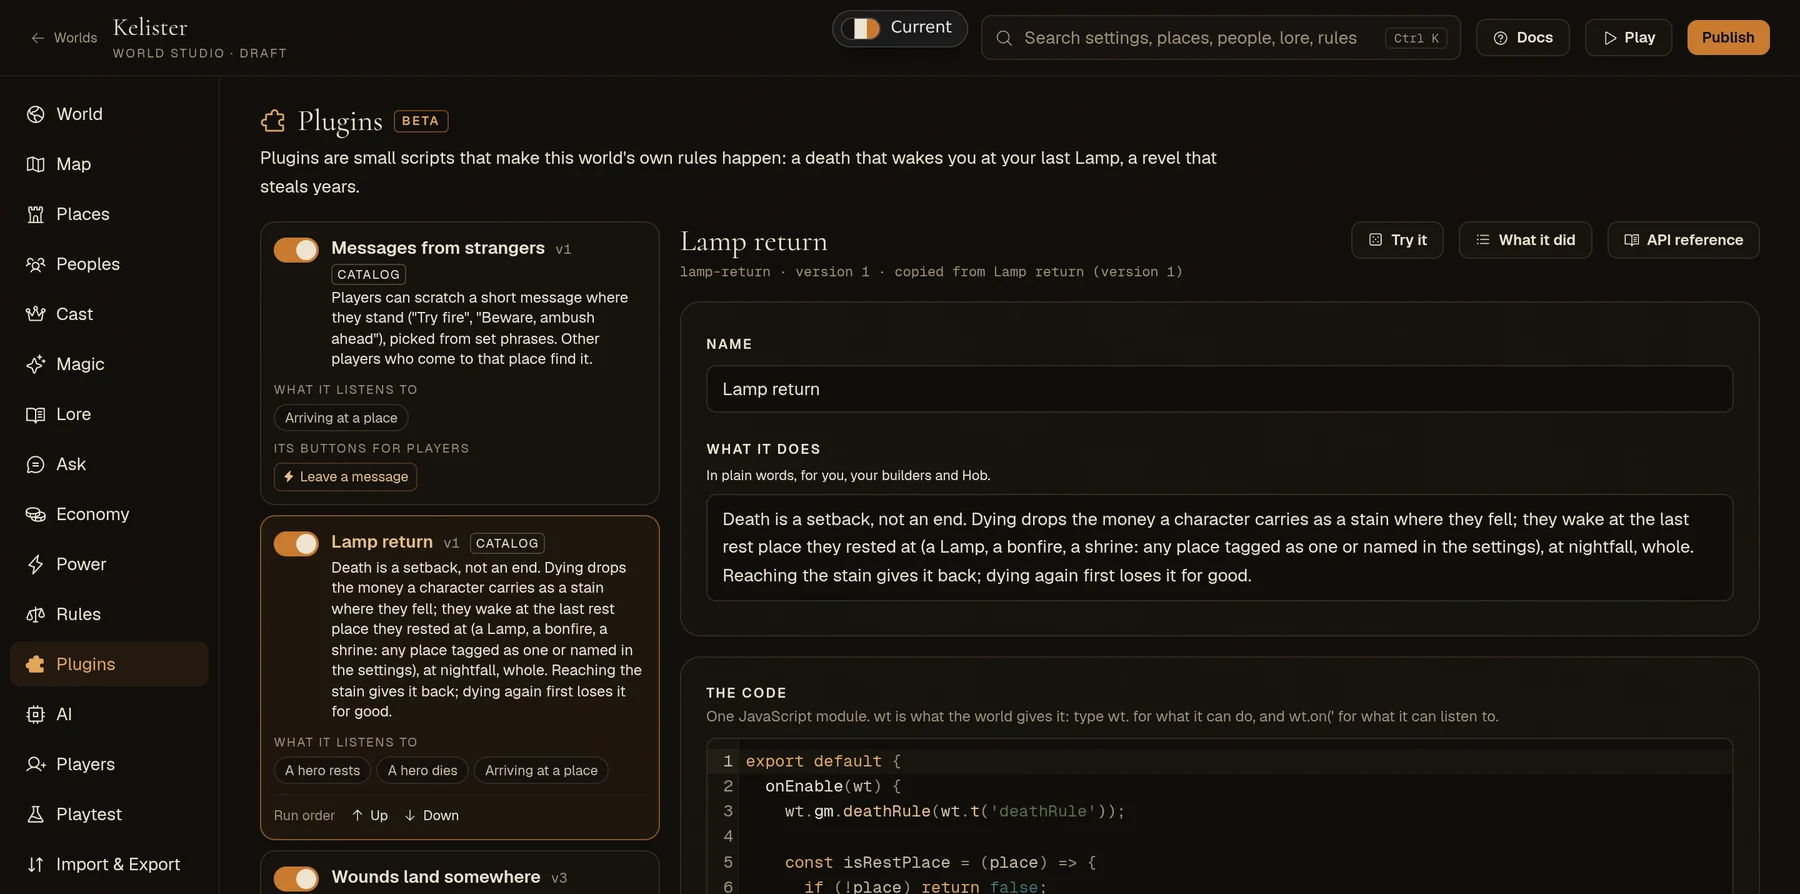The width and height of the screenshot is (1800, 894).
Task: Click Arriving at a place tag under Messages
Action: (x=341, y=418)
